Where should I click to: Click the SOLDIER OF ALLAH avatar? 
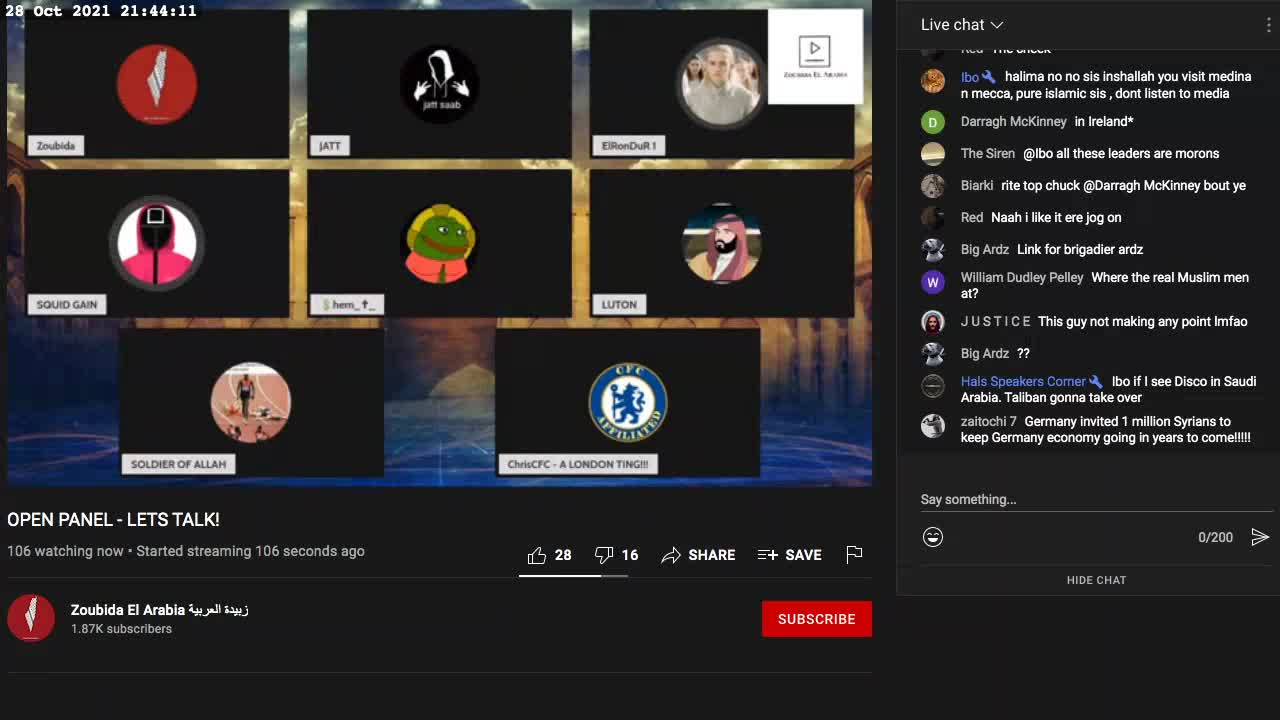tap(251, 402)
